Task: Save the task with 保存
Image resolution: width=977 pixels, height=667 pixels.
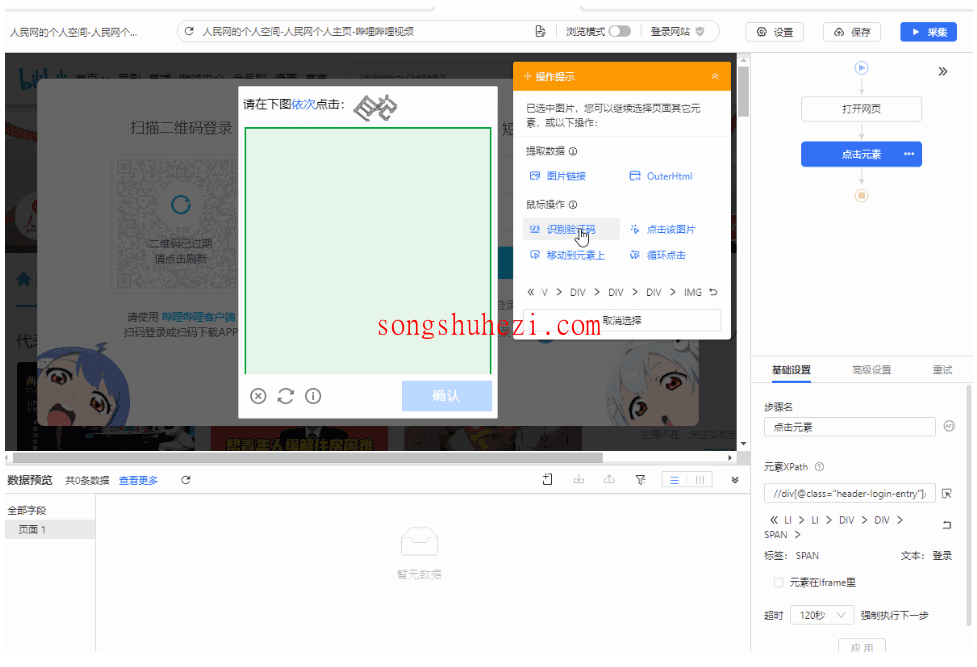Action: tap(852, 32)
